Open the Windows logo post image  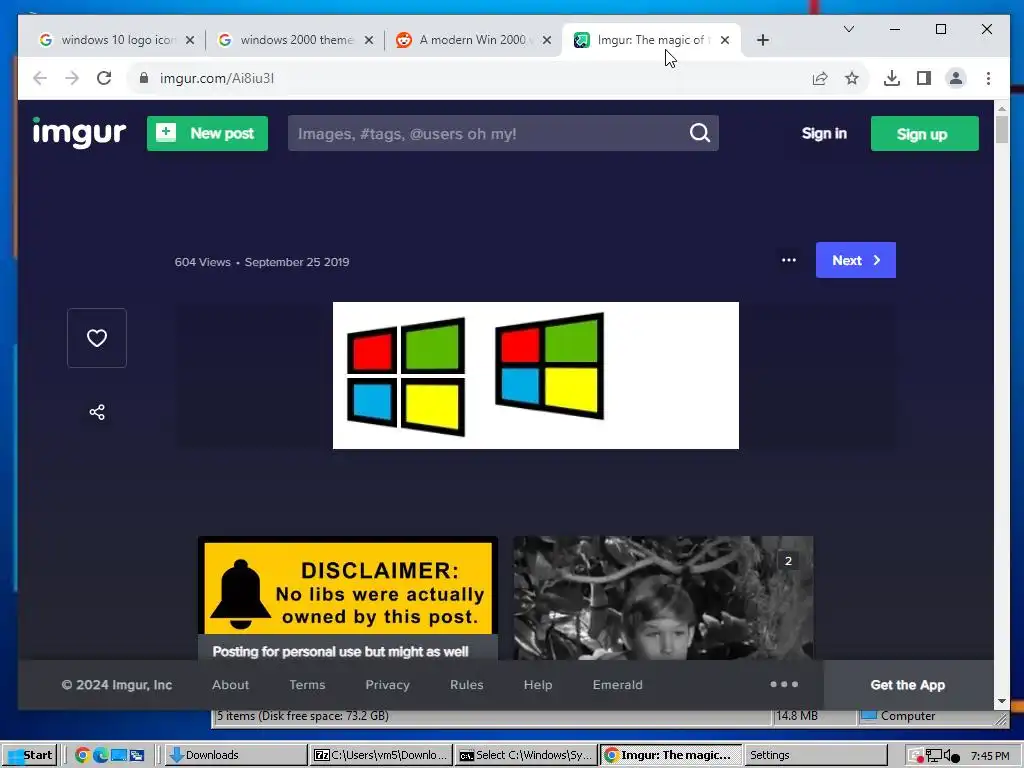point(536,375)
